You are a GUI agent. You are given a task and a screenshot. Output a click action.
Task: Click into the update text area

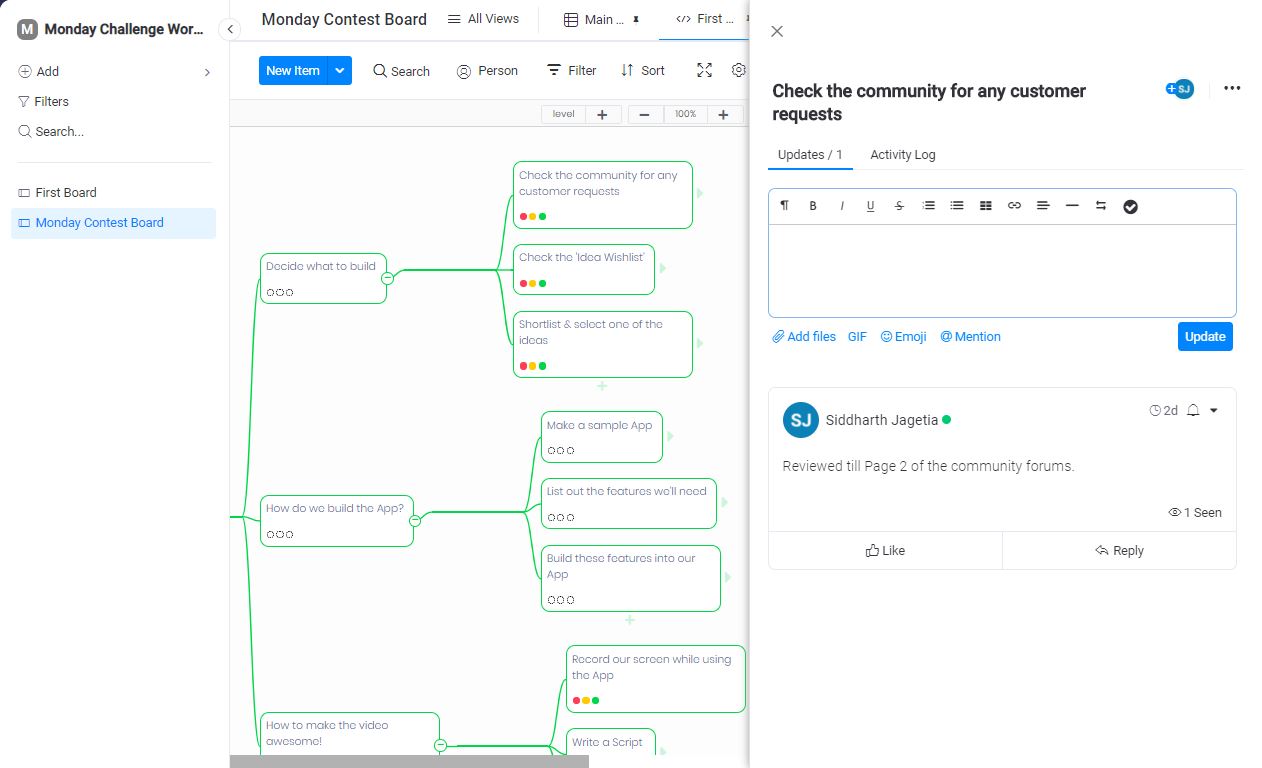(1002, 270)
